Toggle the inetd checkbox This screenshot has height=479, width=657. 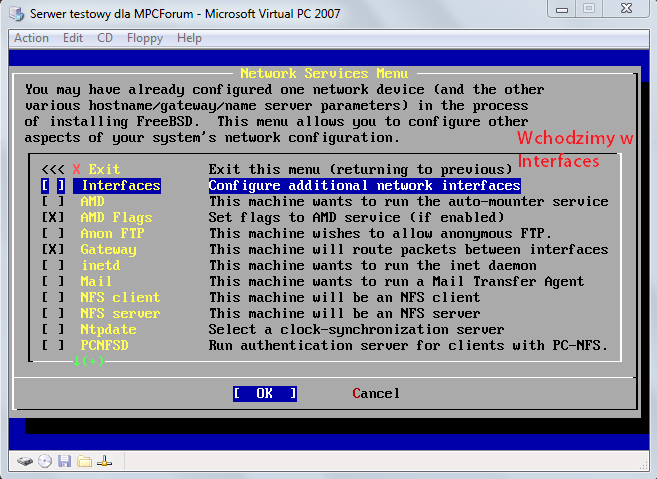53,265
